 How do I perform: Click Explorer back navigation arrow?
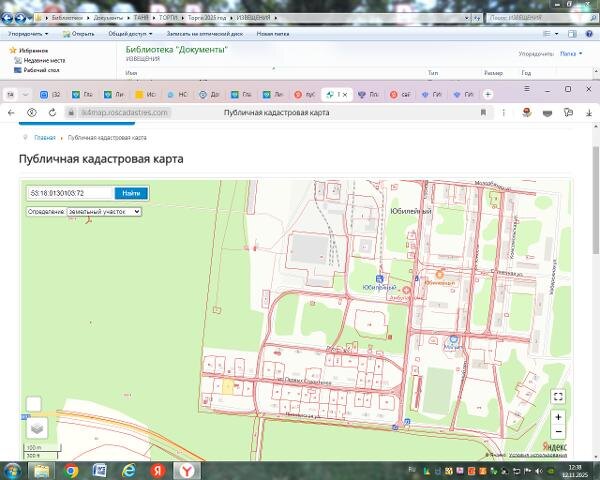(7, 18)
